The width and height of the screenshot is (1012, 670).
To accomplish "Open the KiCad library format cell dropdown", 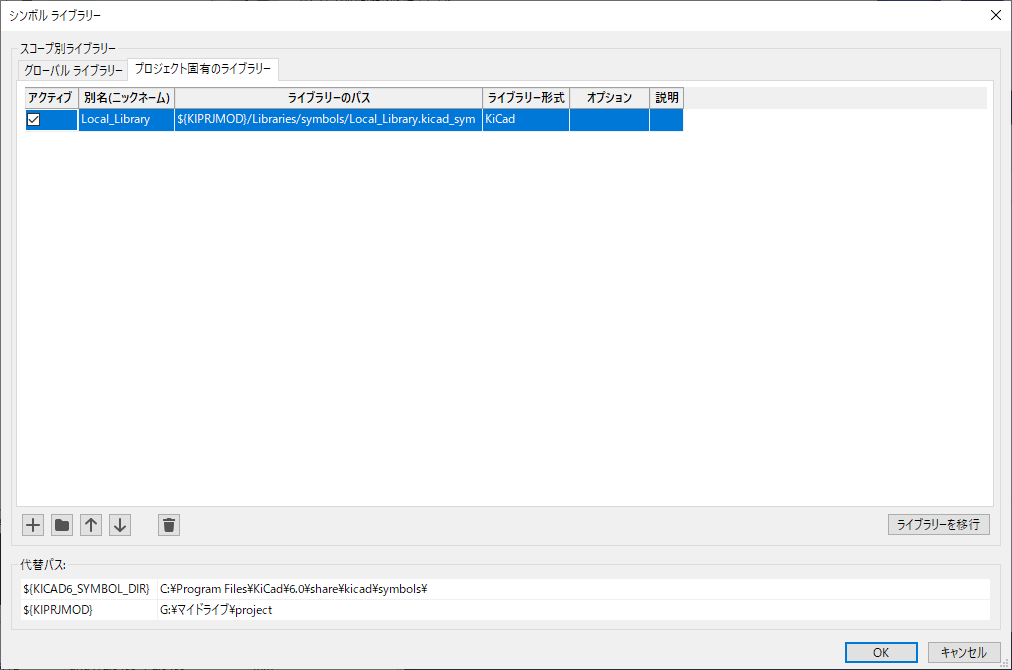I will 525,120.
